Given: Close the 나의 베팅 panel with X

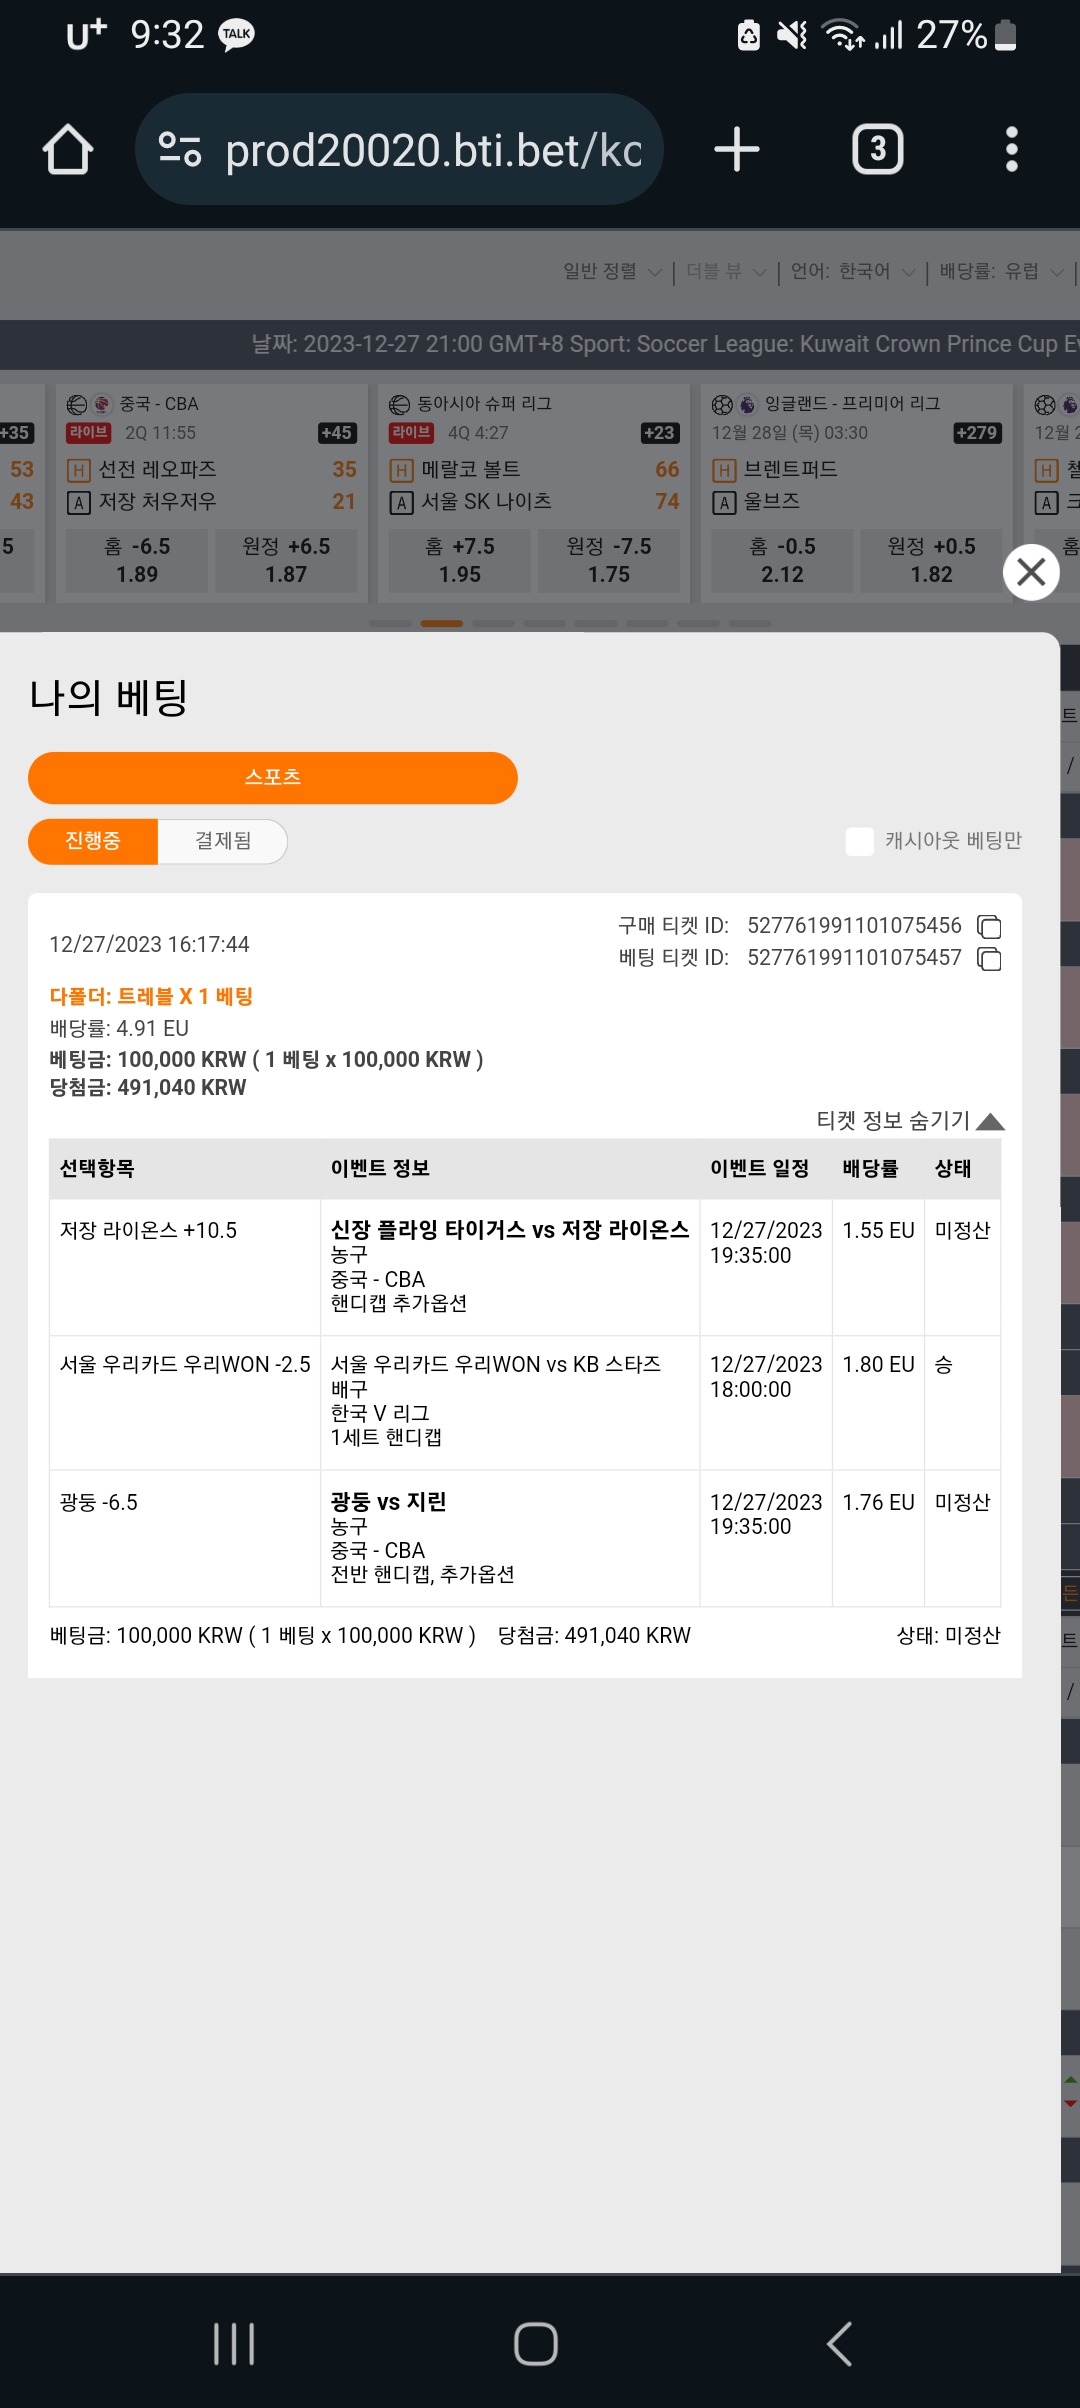Looking at the screenshot, I should click(1031, 572).
